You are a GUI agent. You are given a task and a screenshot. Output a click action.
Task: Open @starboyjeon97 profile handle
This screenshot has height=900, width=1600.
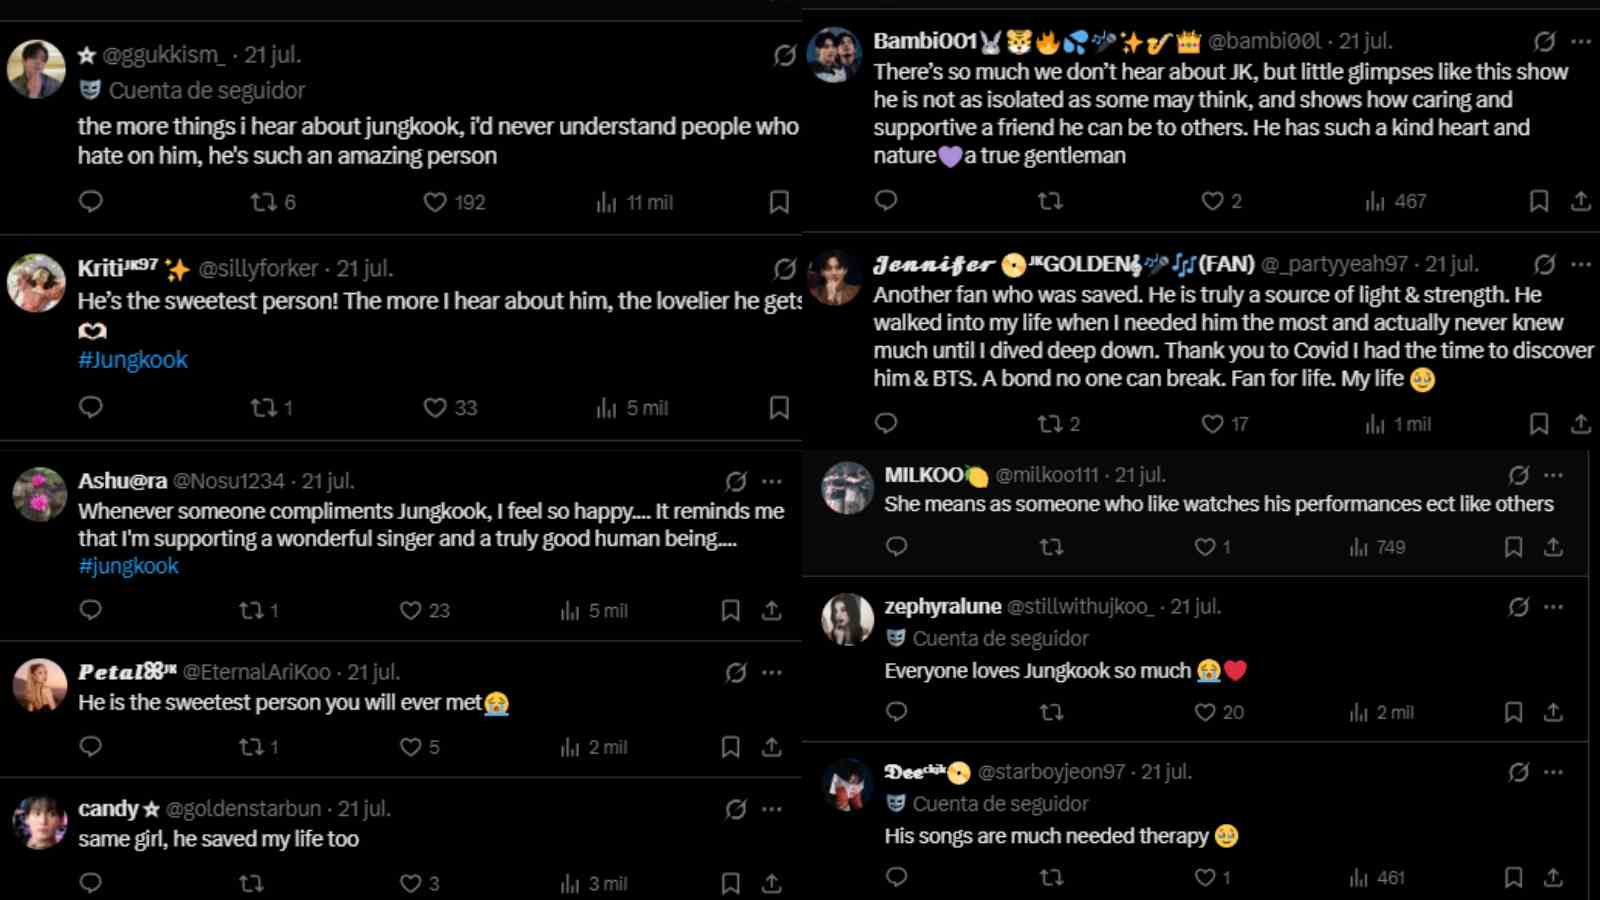coord(1051,772)
